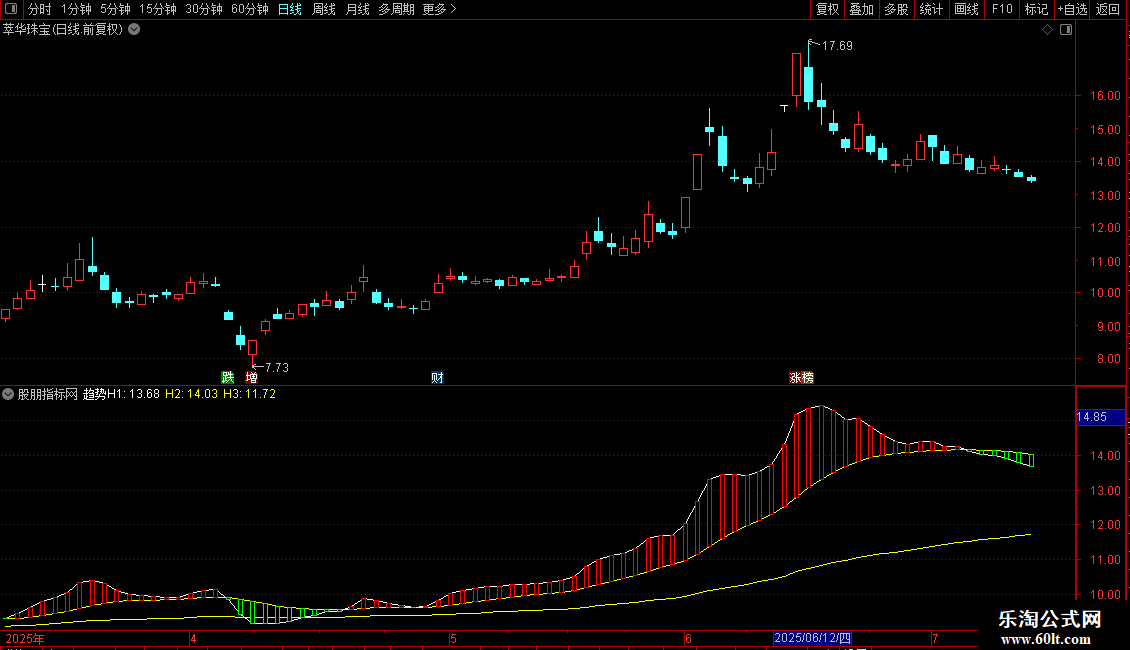This screenshot has height=650, width=1130.
Task: Add stock via +自选 button
Action: (1072, 9)
